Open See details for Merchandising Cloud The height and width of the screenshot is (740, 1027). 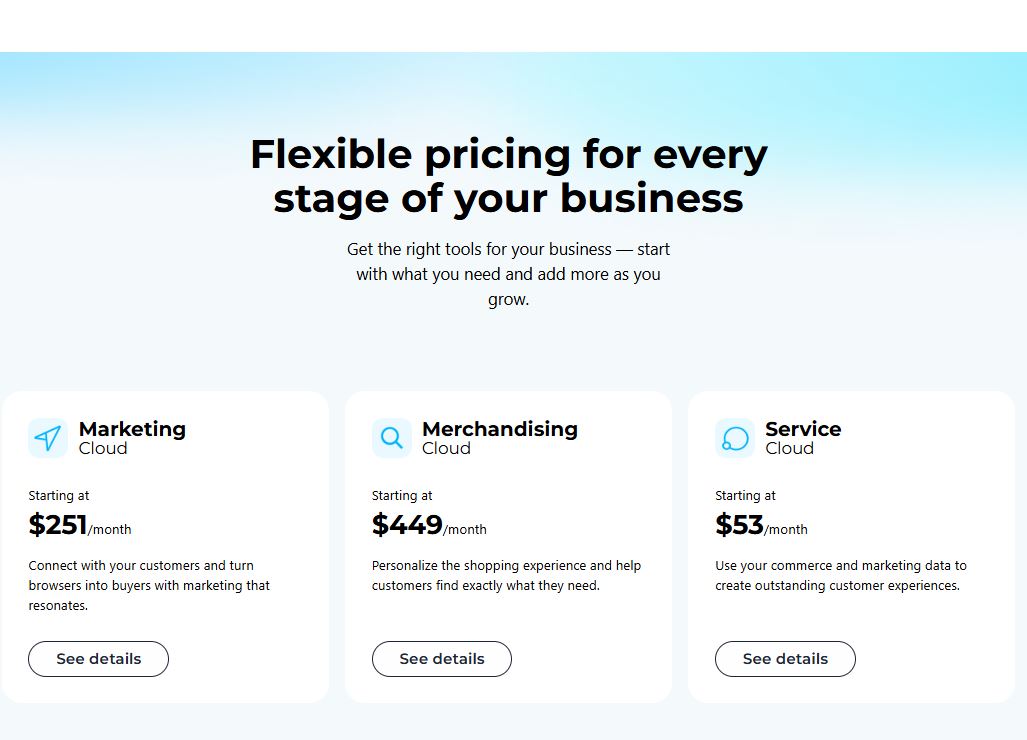click(x=442, y=659)
